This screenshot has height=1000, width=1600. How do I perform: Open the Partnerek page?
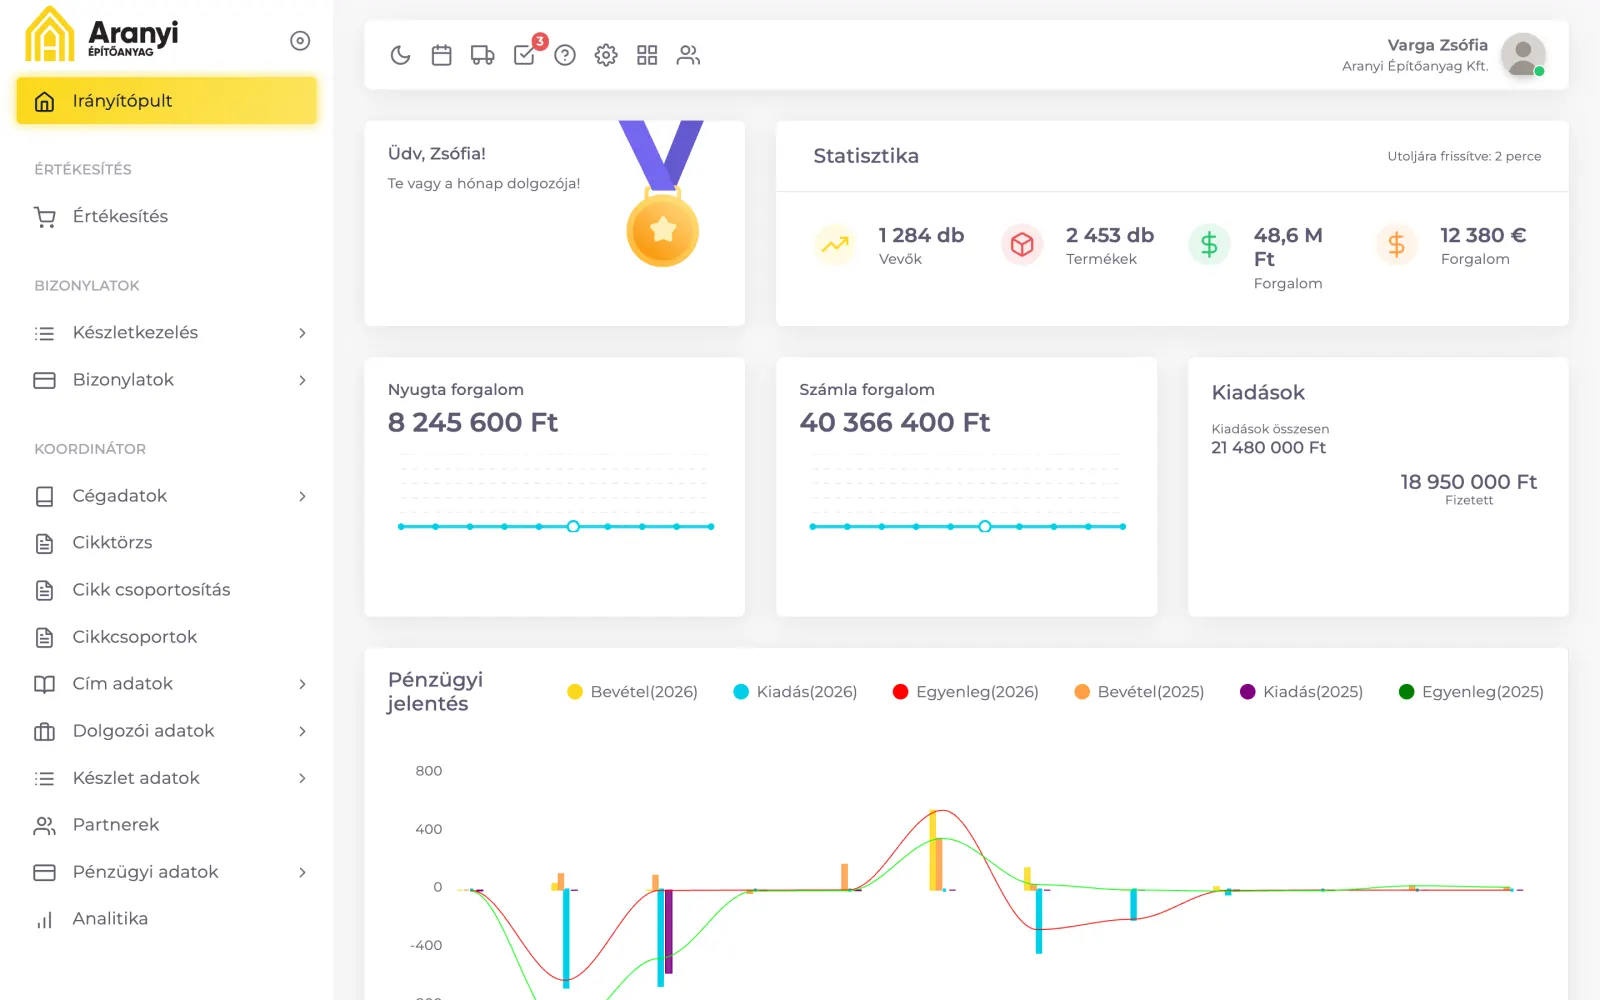pyautogui.click(x=167, y=825)
